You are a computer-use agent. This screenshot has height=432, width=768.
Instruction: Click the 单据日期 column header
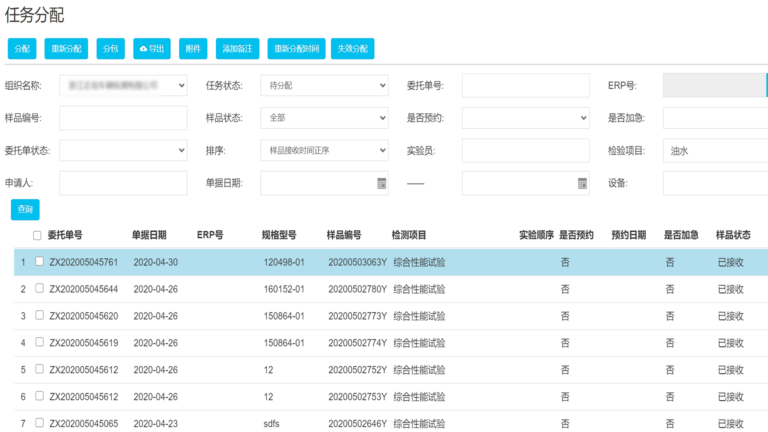[149, 236]
